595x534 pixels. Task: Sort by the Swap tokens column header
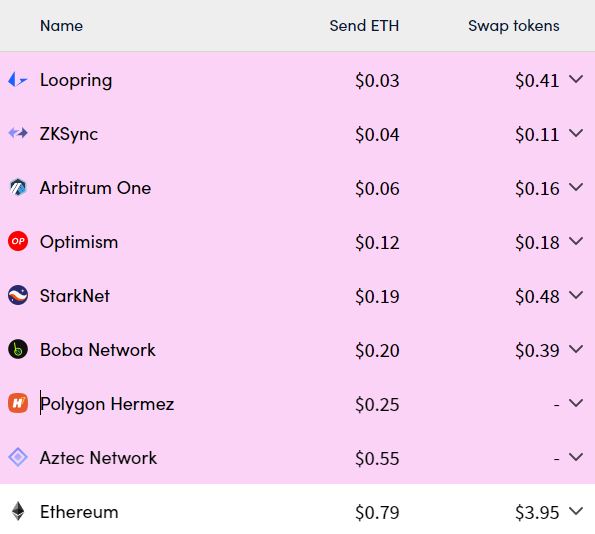pyautogui.click(x=514, y=26)
